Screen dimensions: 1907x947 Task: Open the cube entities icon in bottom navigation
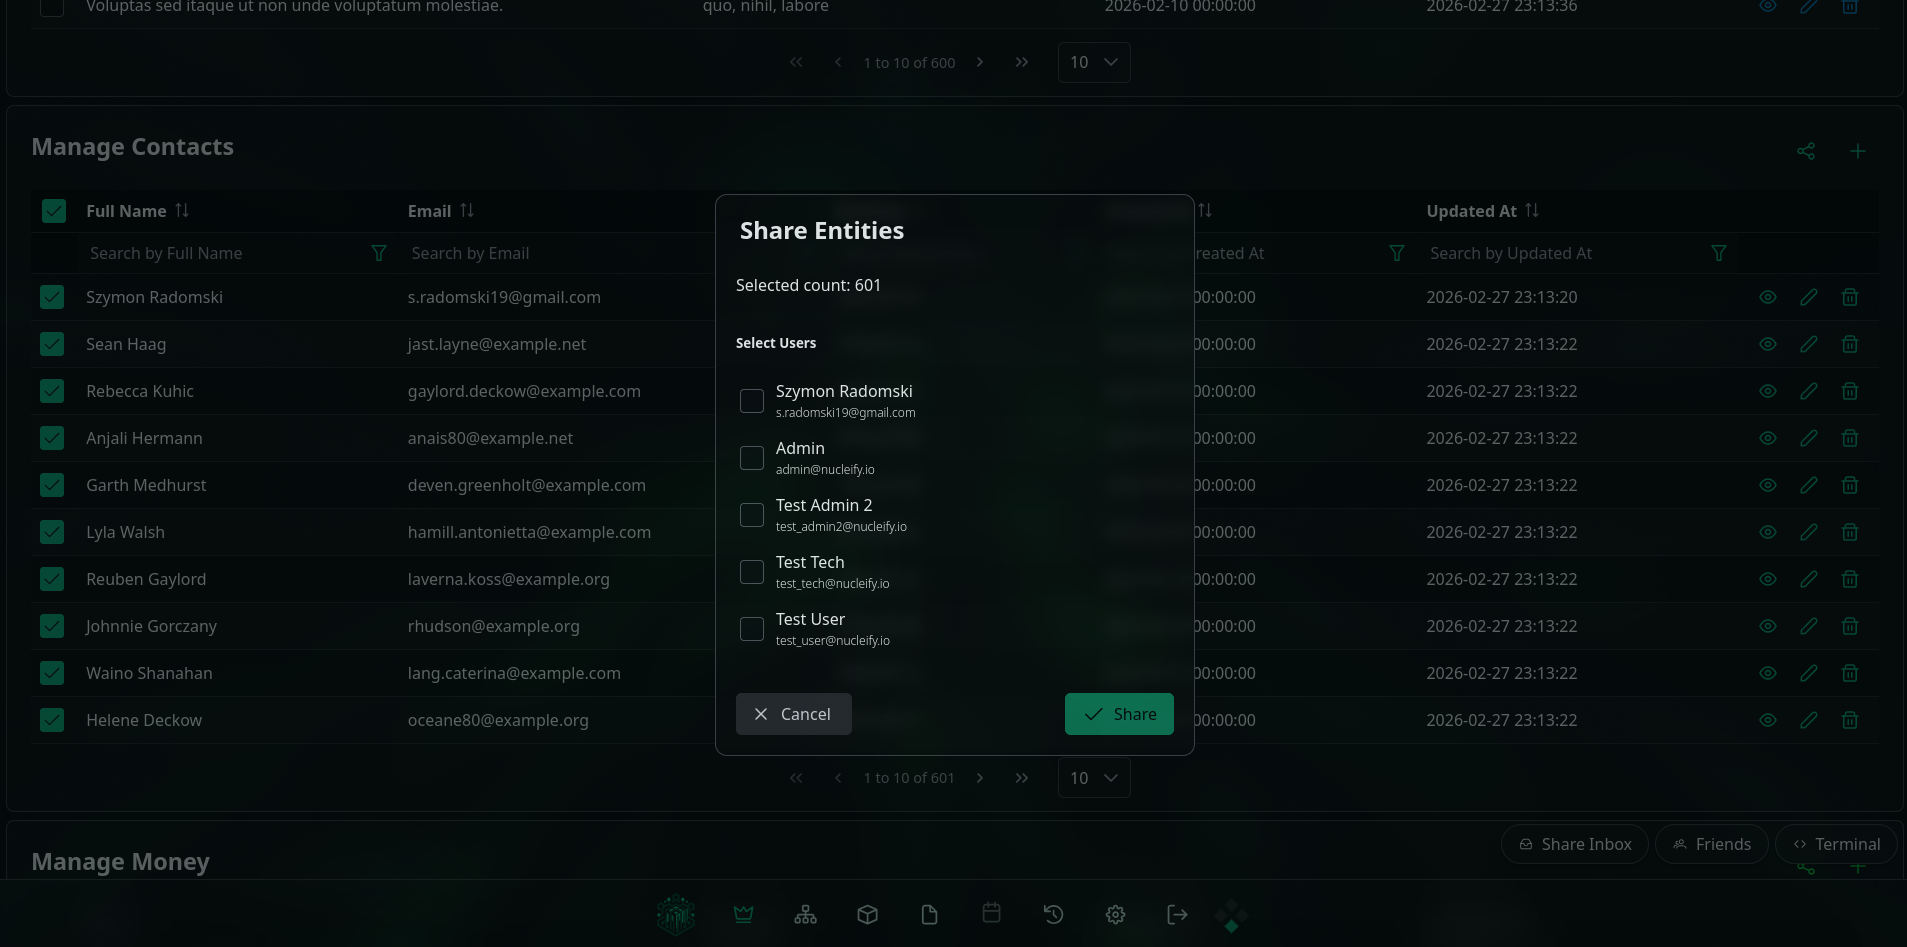pyautogui.click(x=867, y=914)
